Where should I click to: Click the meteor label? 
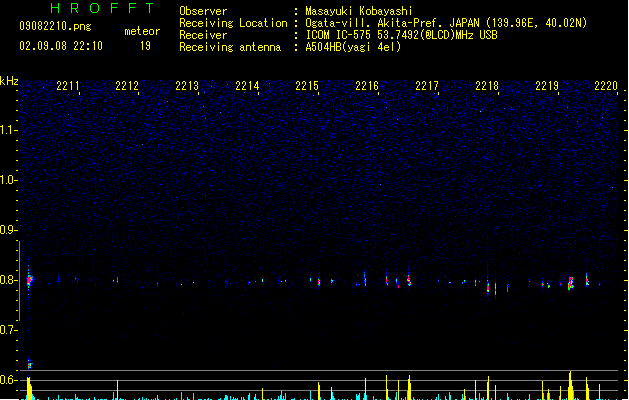pos(142,31)
